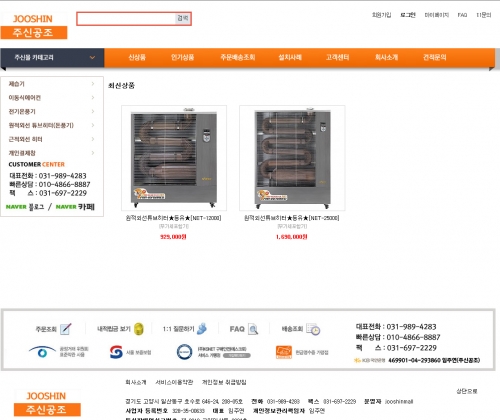Click the 1:1 inquiry person icon
500x420 pixels.
tap(202, 329)
